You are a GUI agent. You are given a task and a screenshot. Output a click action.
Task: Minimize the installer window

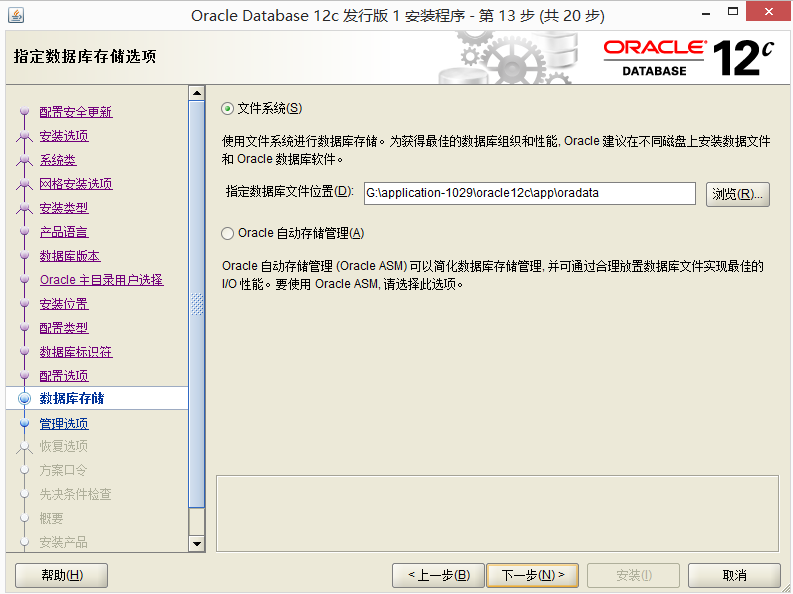(706, 12)
